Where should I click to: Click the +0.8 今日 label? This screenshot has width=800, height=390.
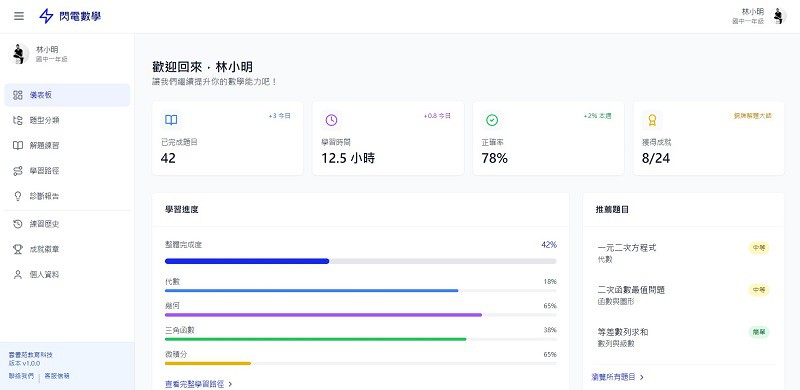[x=437, y=116]
